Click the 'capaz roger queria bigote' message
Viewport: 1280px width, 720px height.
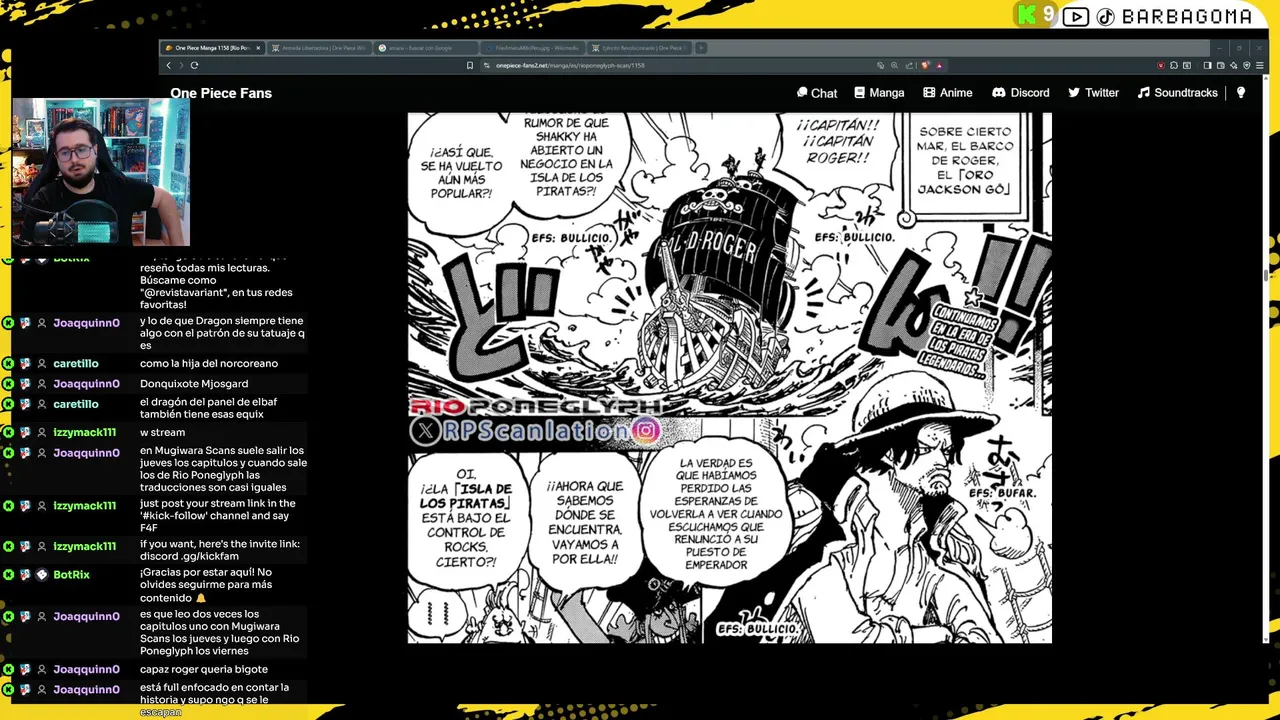point(204,670)
